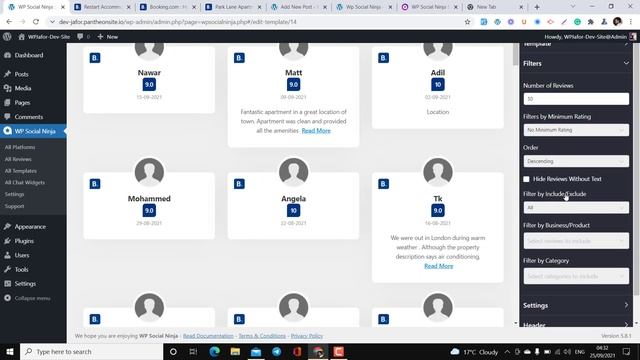
Task: Open Windows Start menu
Action: point(10,351)
